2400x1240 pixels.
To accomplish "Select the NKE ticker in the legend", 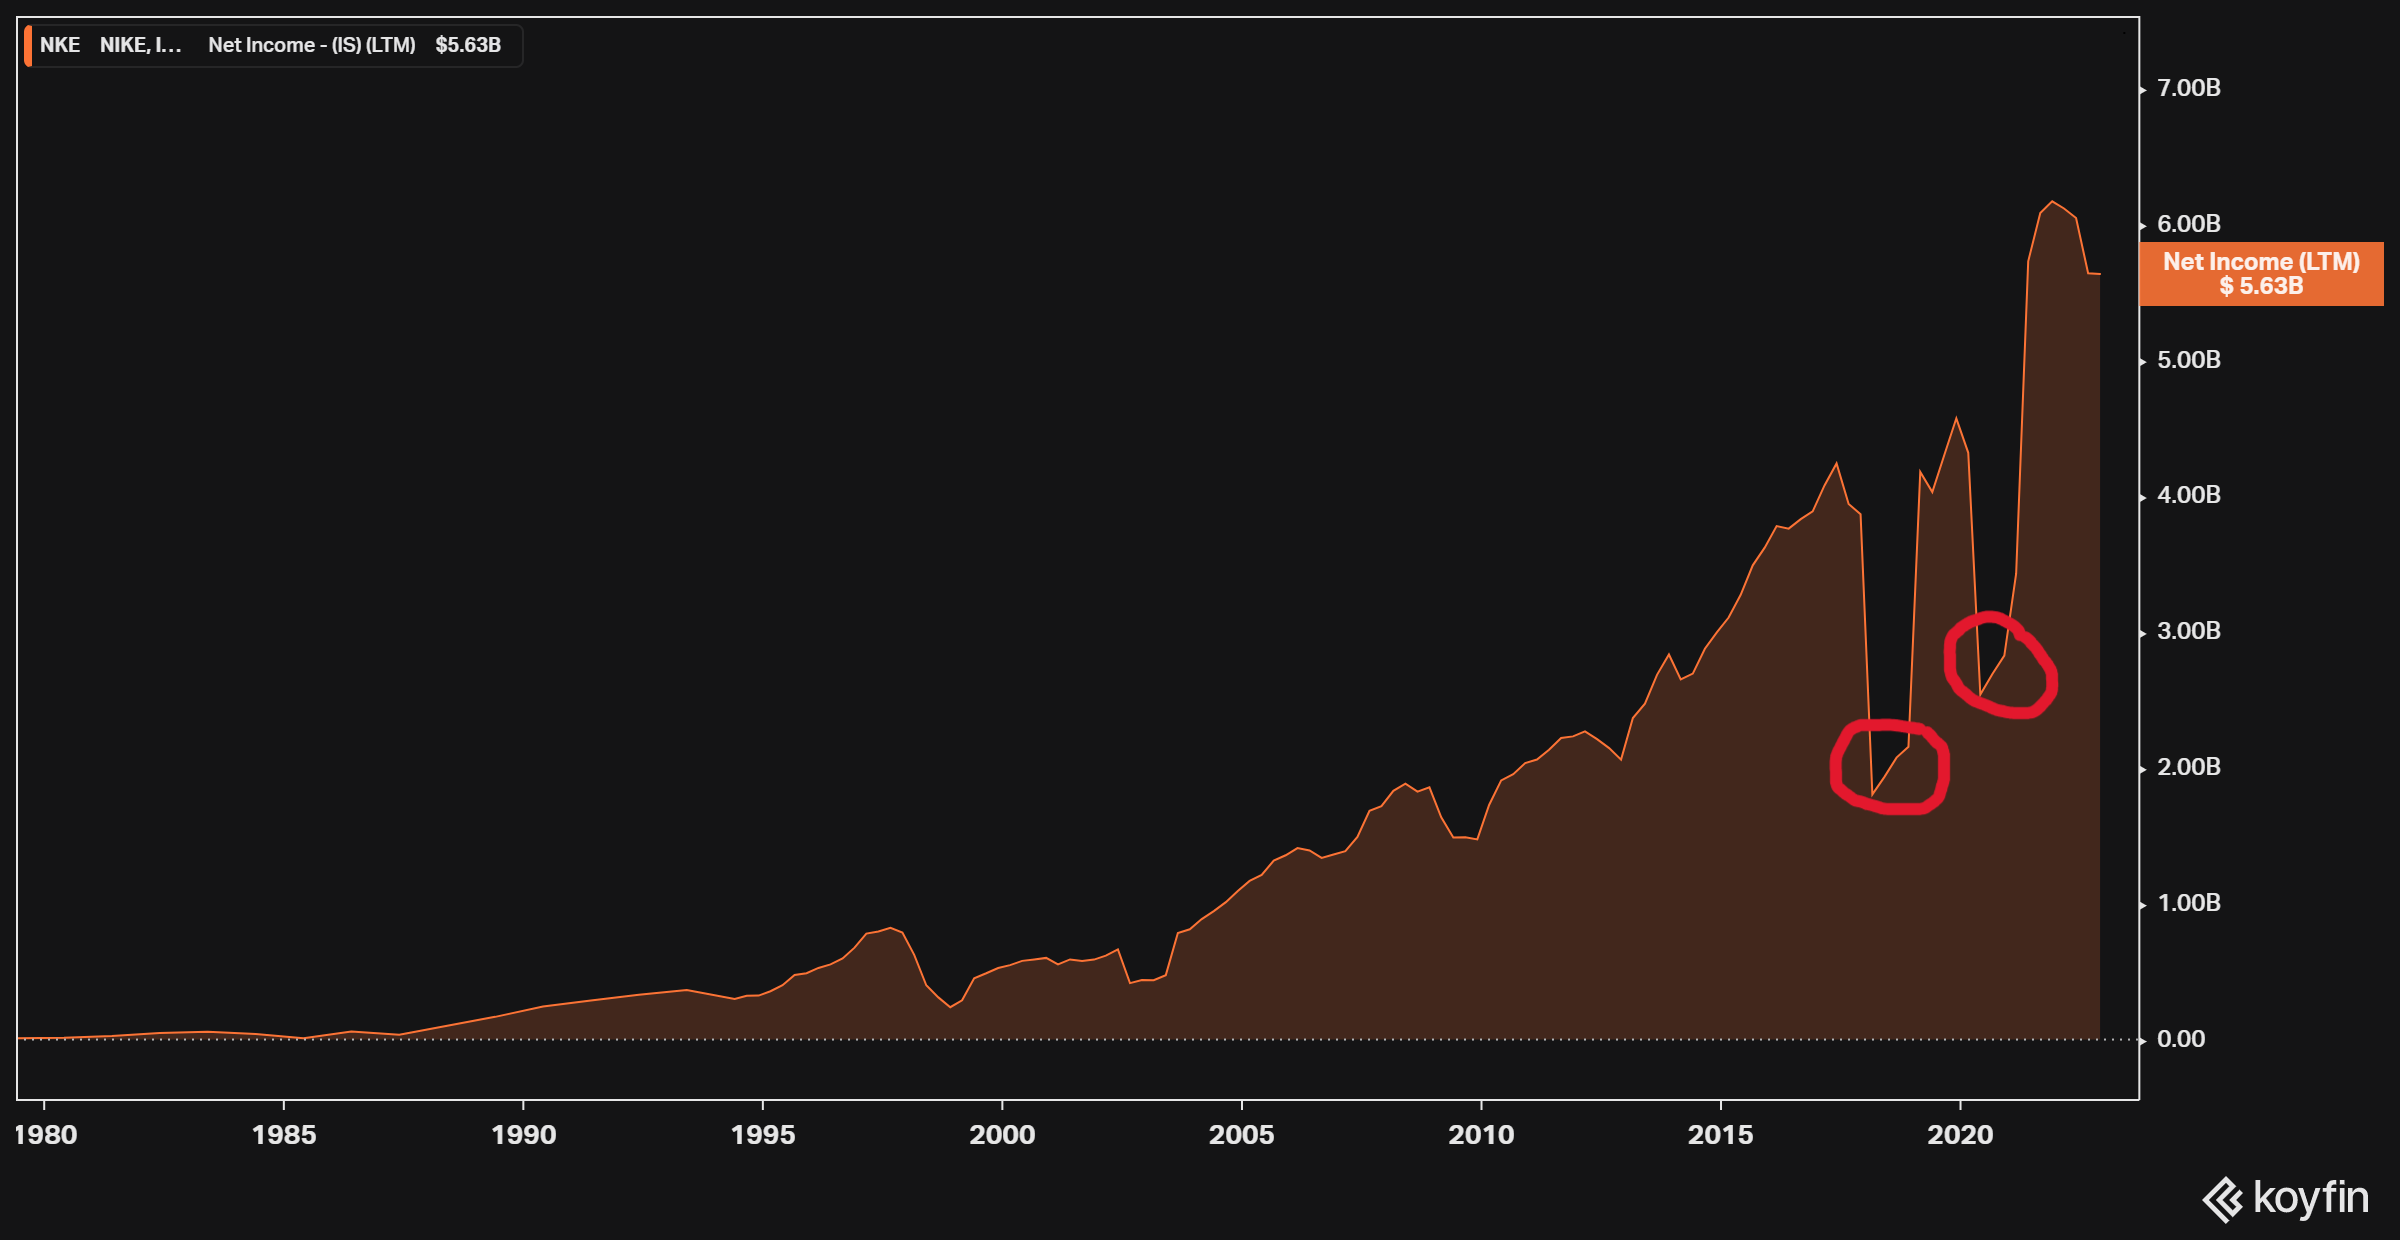I will tap(60, 45).
